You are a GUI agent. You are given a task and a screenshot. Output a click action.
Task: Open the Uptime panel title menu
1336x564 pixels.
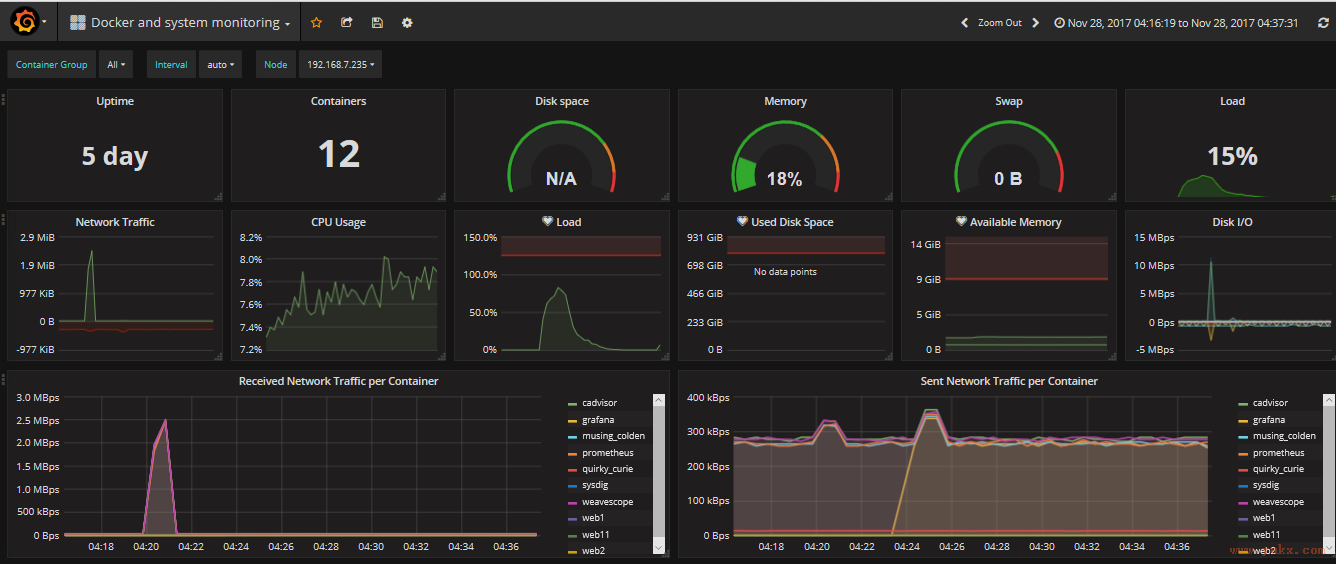click(115, 101)
